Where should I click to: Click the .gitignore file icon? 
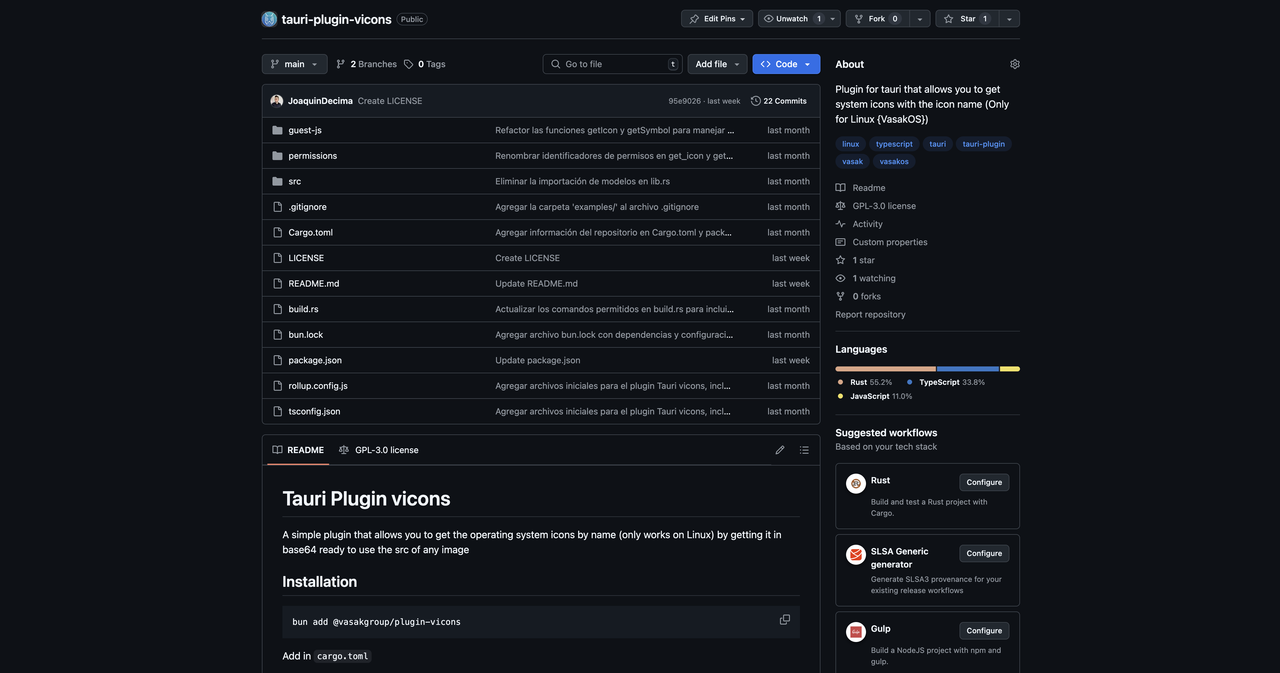pyautogui.click(x=278, y=207)
